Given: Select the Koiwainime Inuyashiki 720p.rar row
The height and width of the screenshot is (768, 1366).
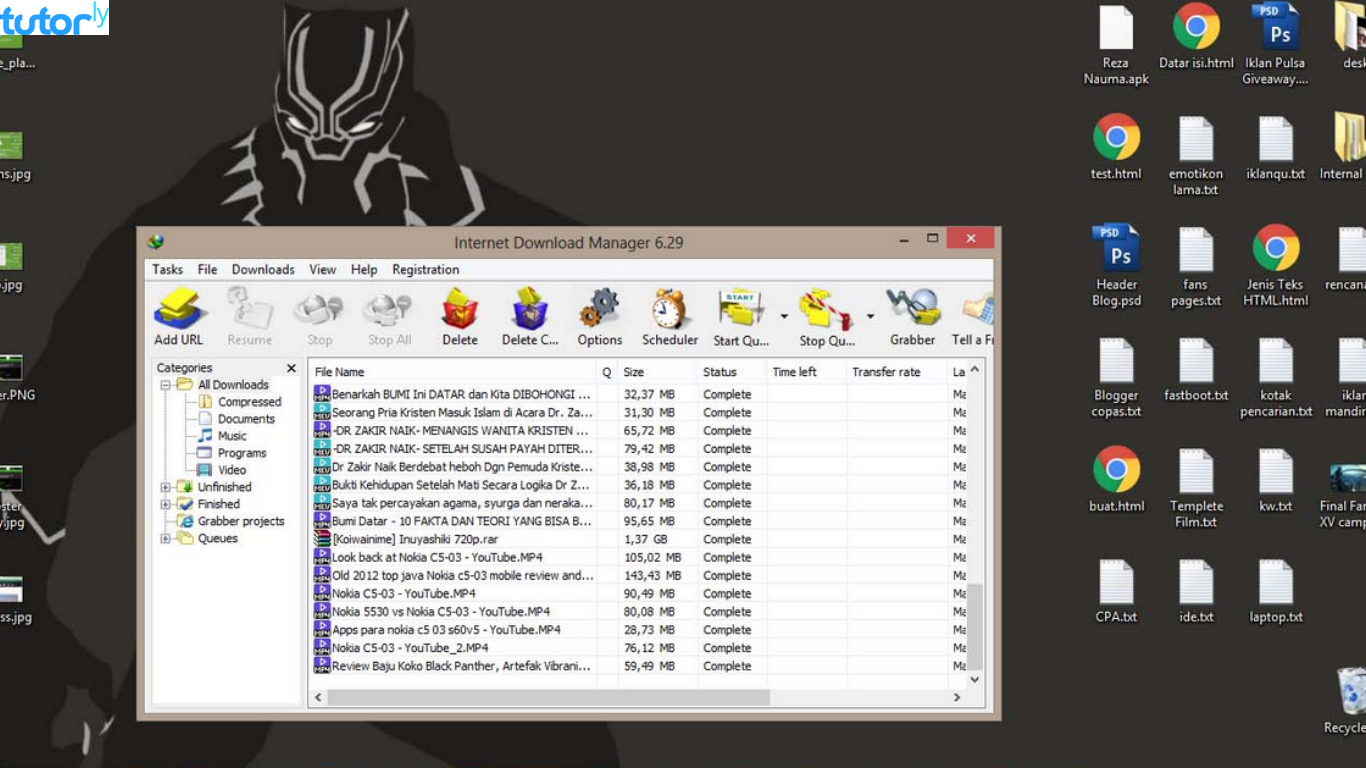Looking at the screenshot, I should click(x=638, y=540).
